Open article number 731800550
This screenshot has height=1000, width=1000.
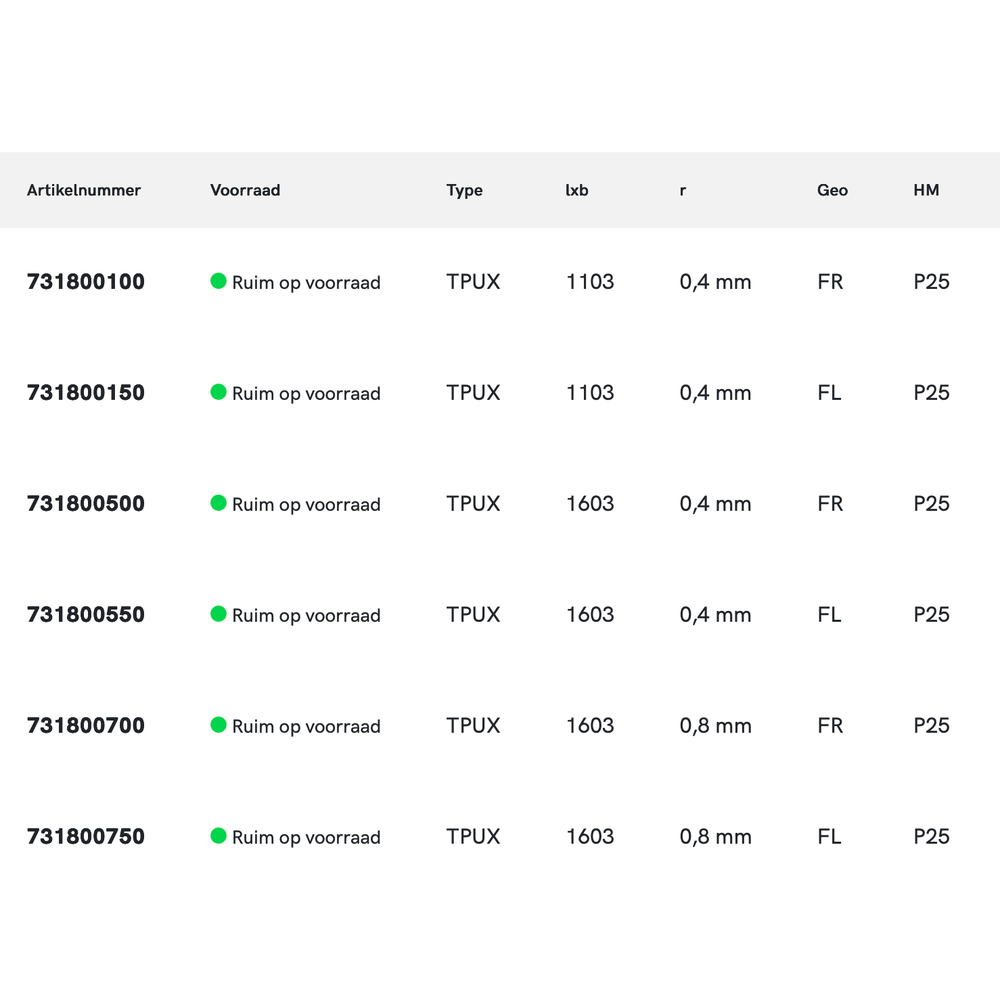coord(86,615)
